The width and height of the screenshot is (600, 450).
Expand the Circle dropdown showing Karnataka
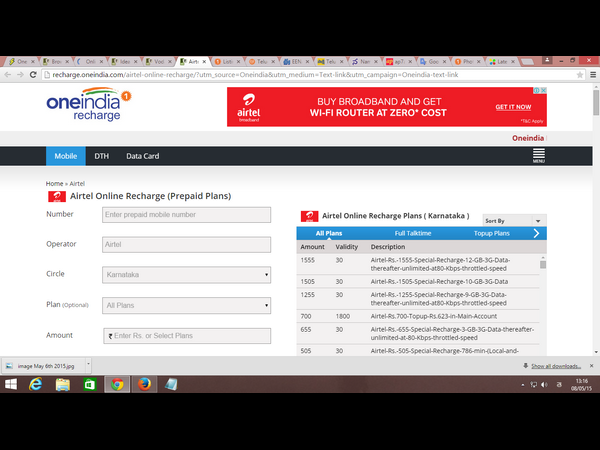pyautogui.click(x=186, y=274)
